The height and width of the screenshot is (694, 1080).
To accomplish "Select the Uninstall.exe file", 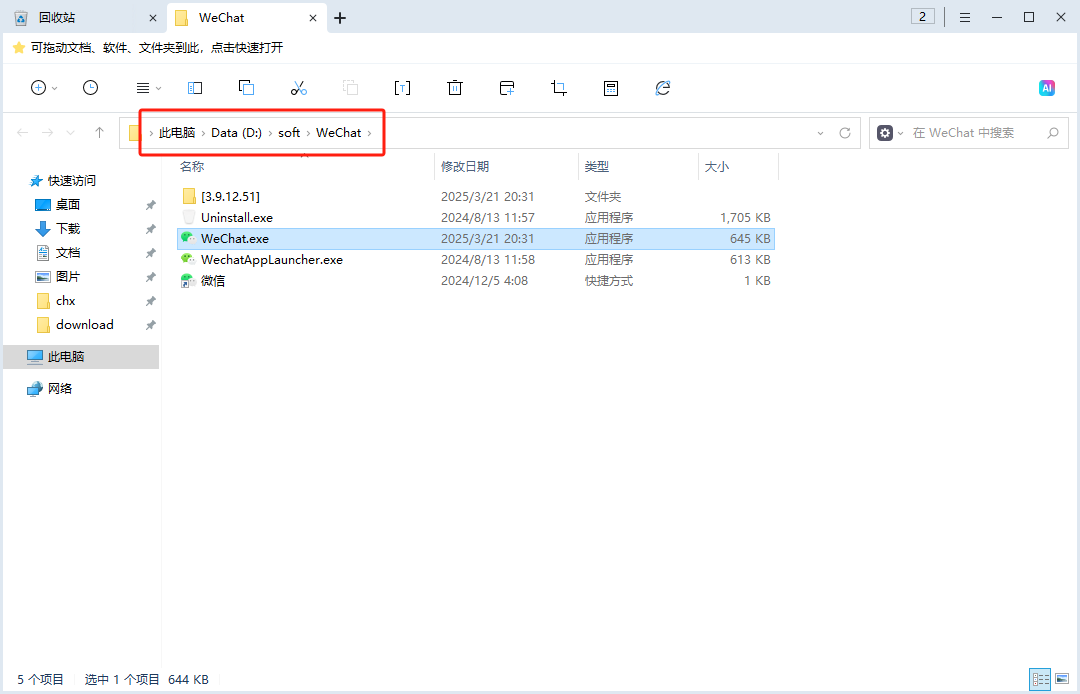I will (x=475, y=218).
